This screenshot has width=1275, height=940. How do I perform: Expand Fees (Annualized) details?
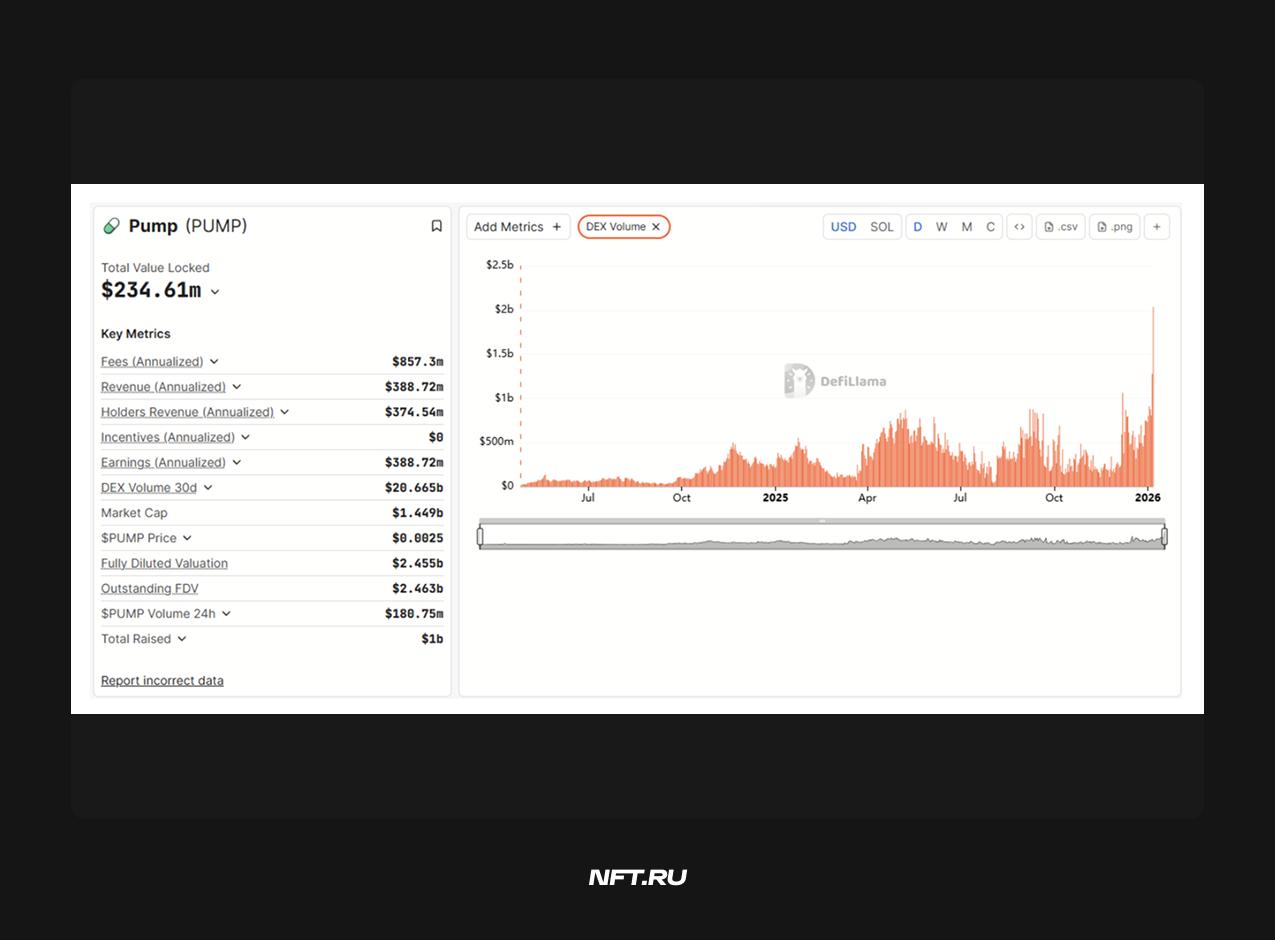[x=214, y=362]
